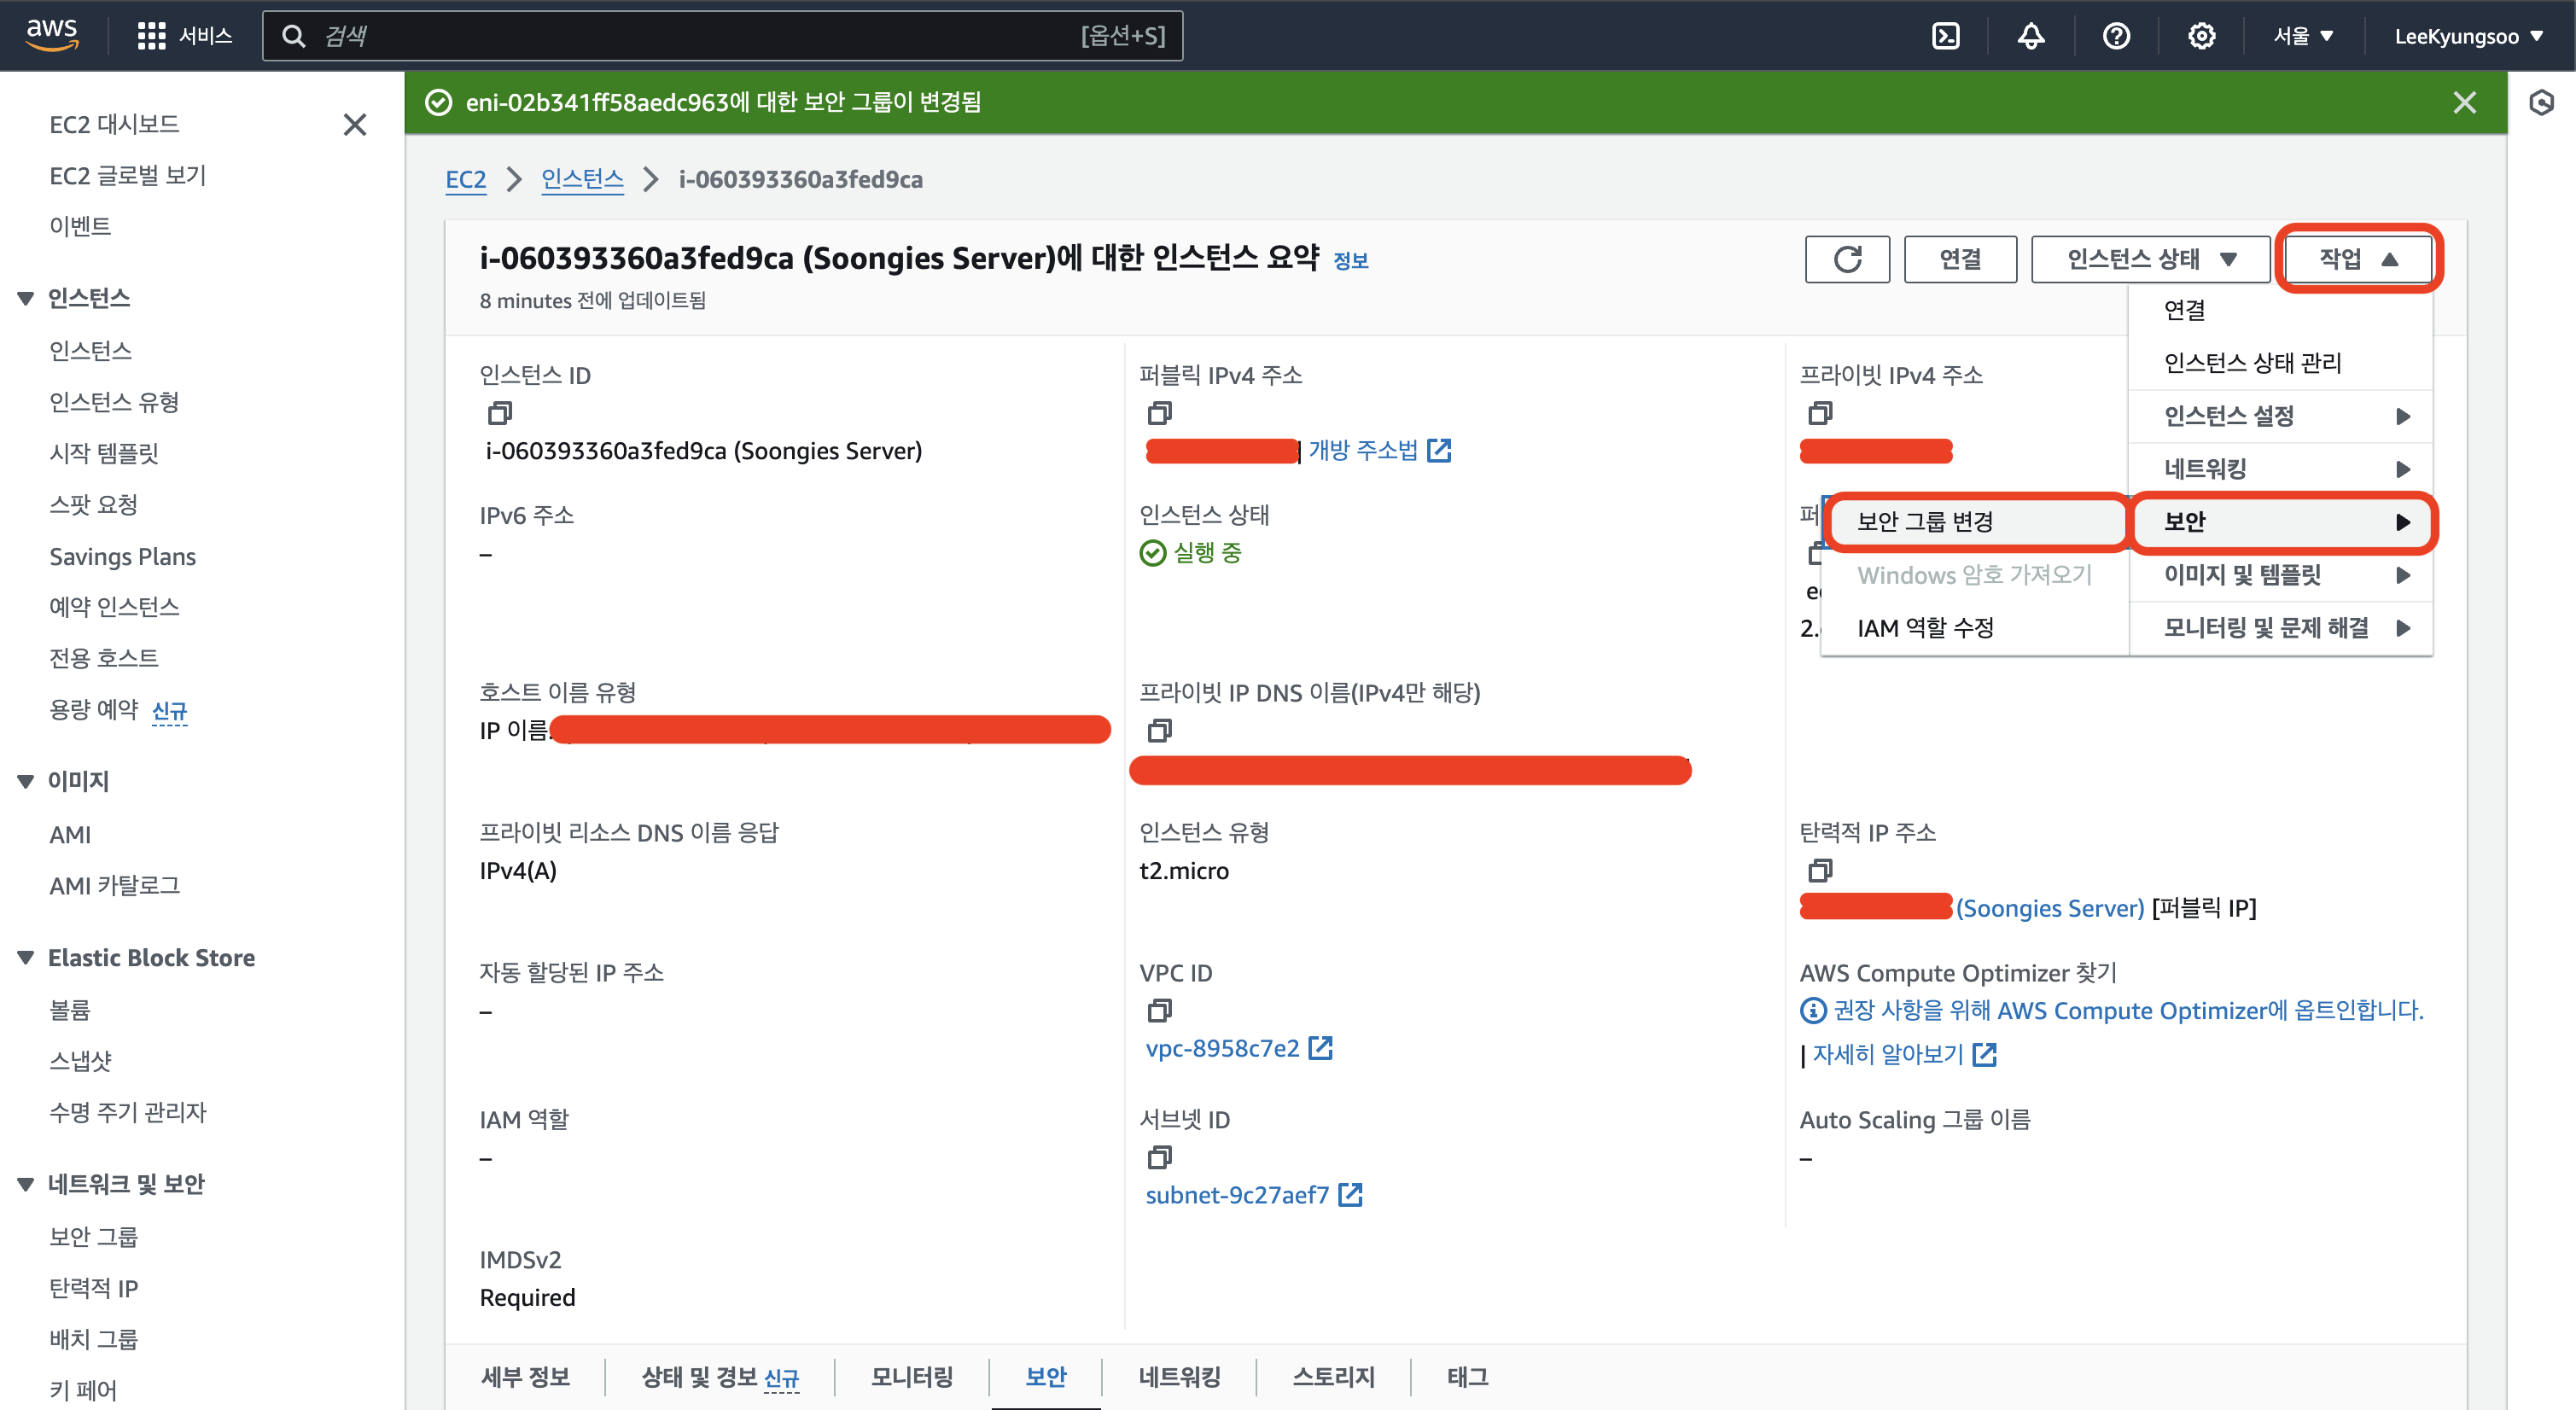Select 연결 in the actions menu
This screenshot has height=1410, width=2576.
(2280, 310)
